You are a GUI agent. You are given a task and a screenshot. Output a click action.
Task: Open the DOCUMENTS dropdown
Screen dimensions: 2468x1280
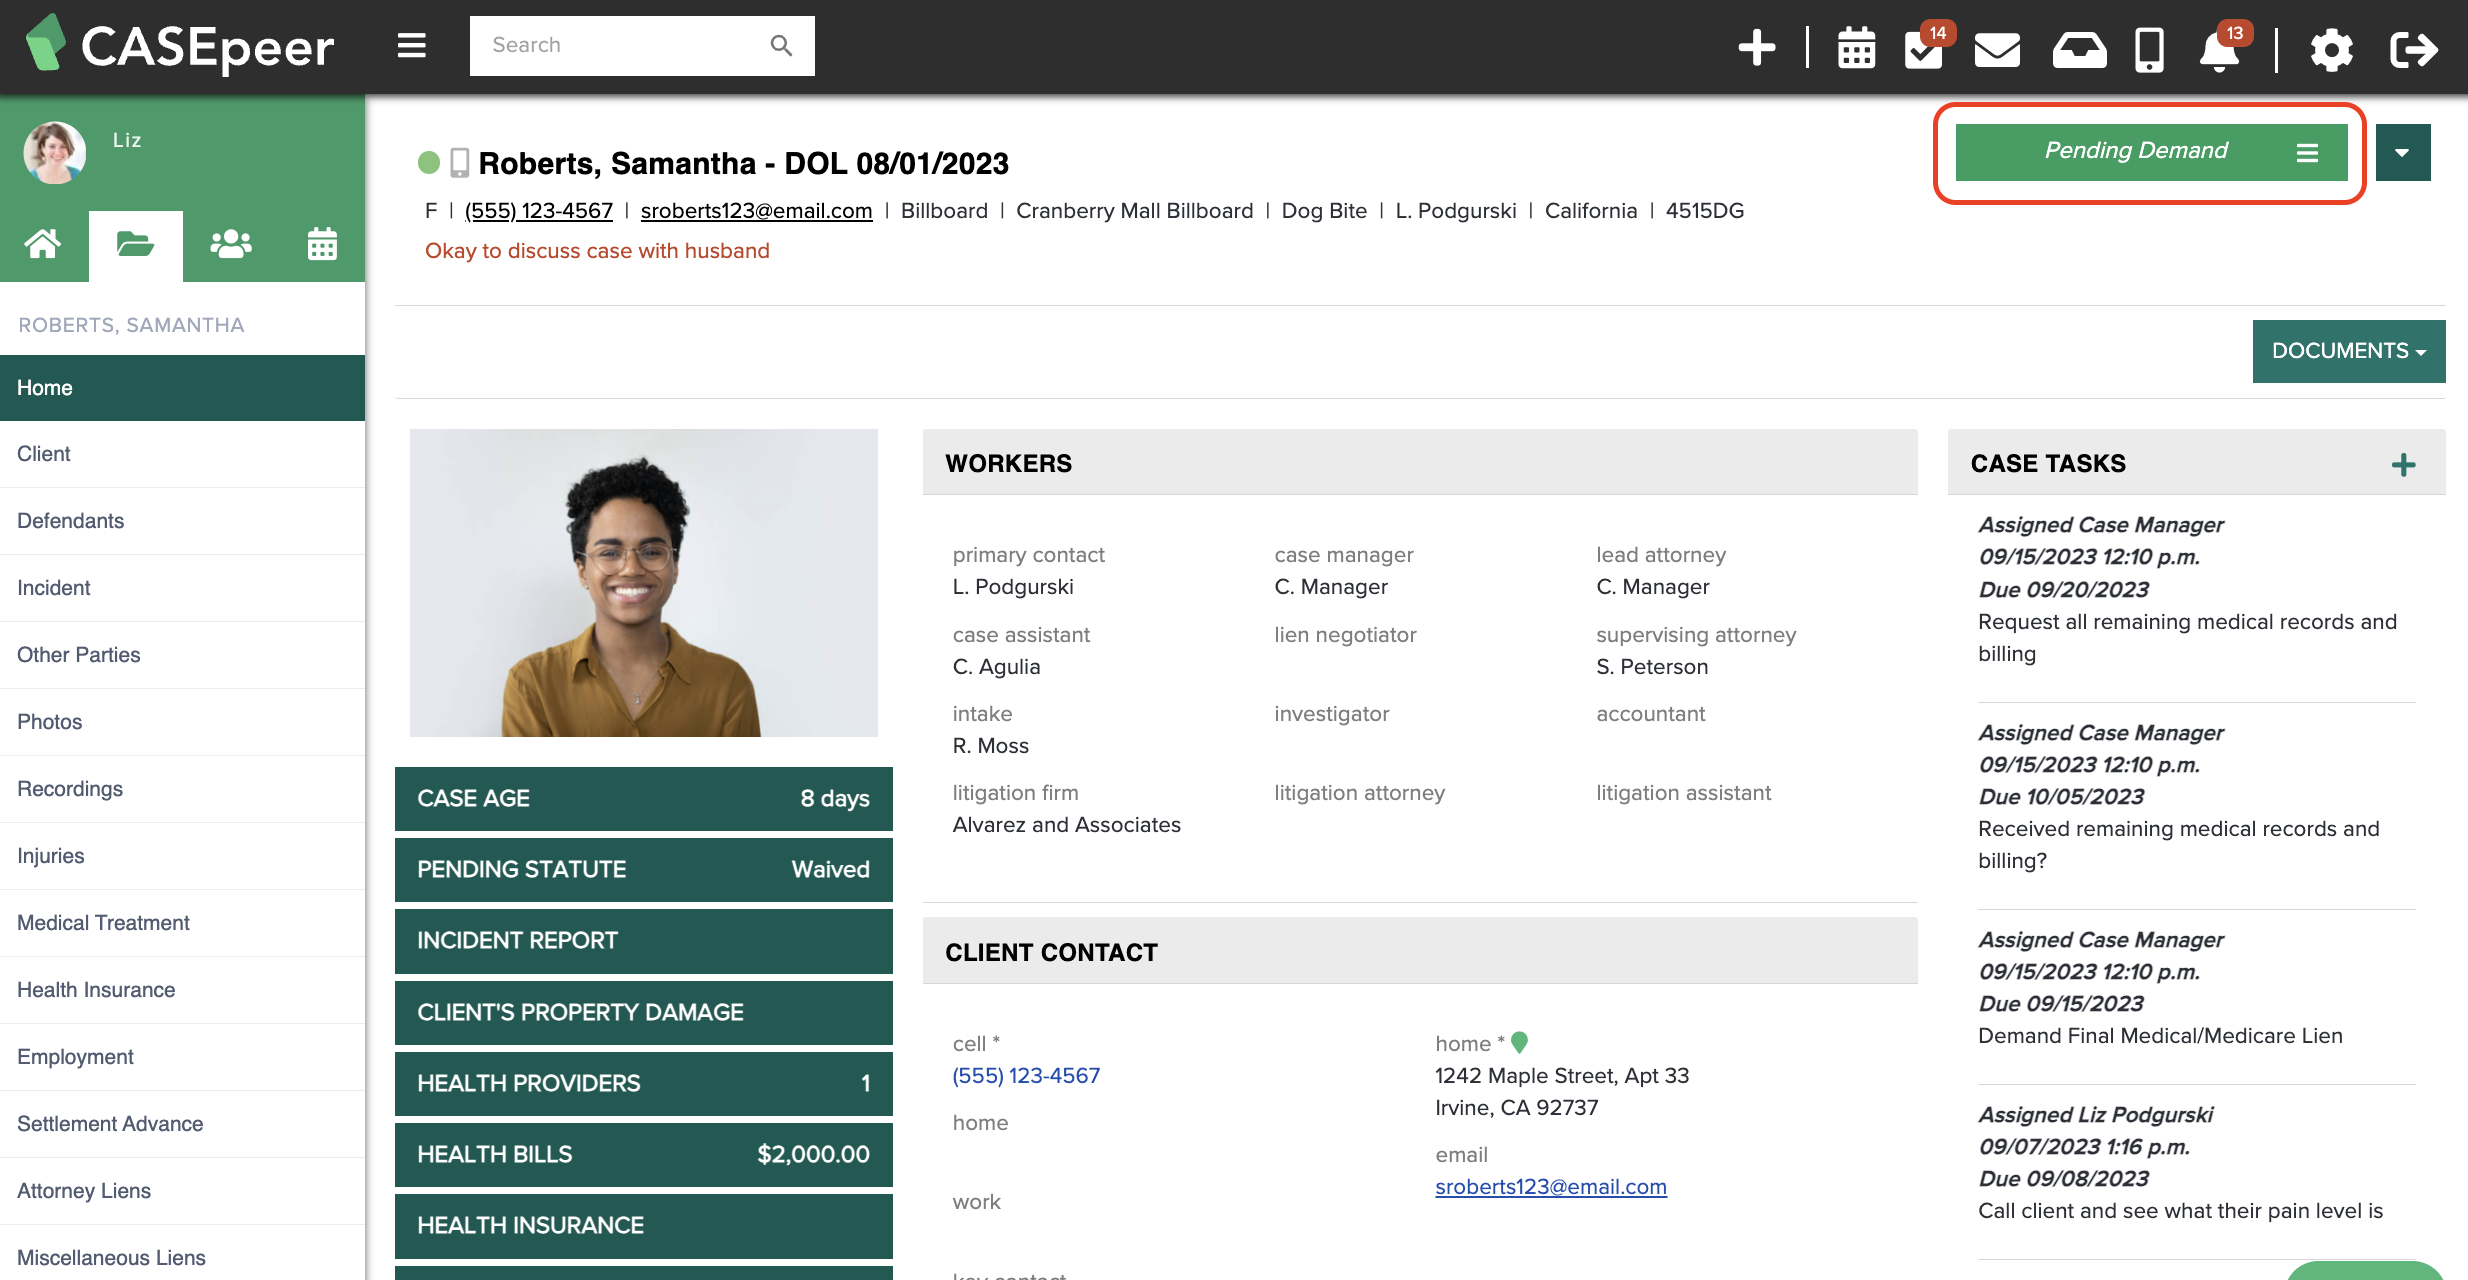pos(2349,351)
